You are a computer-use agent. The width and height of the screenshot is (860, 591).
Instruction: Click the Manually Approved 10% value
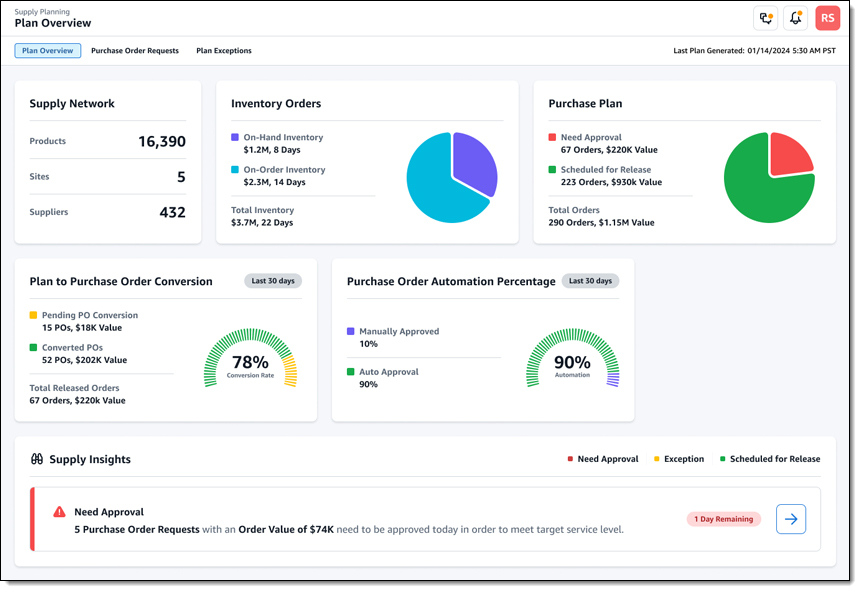click(369, 344)
